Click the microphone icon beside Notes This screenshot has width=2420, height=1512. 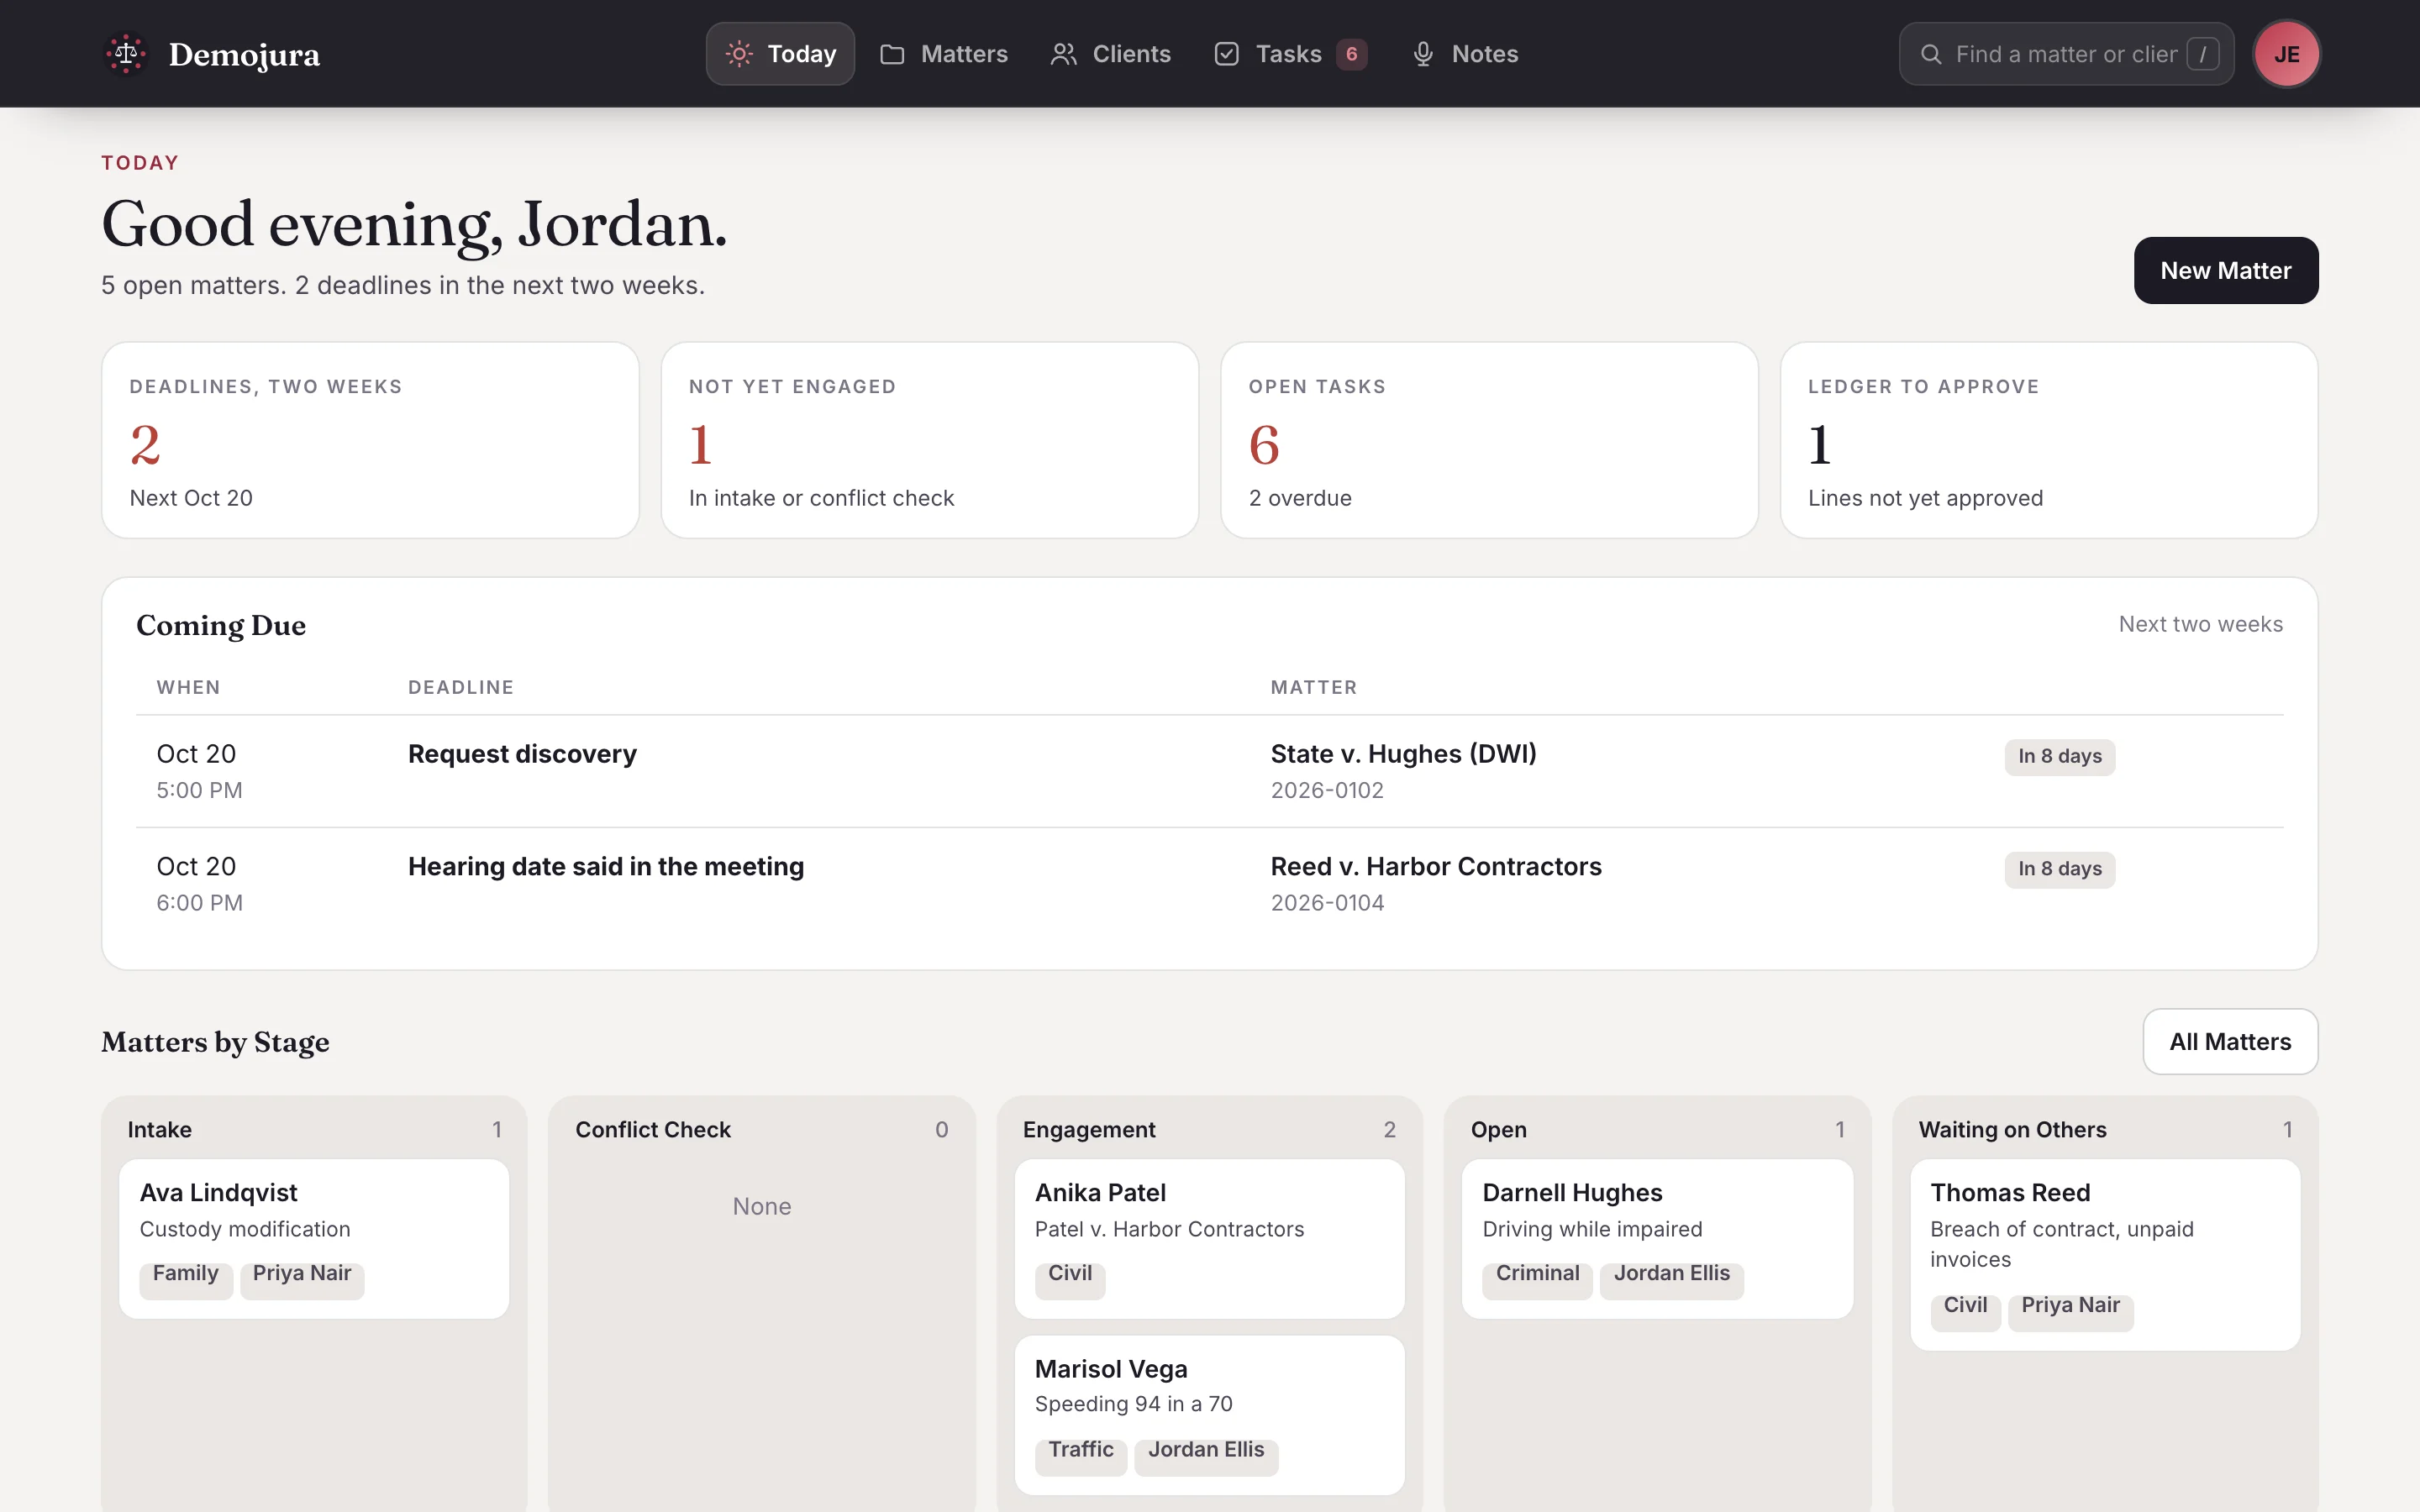(1423, 54)
